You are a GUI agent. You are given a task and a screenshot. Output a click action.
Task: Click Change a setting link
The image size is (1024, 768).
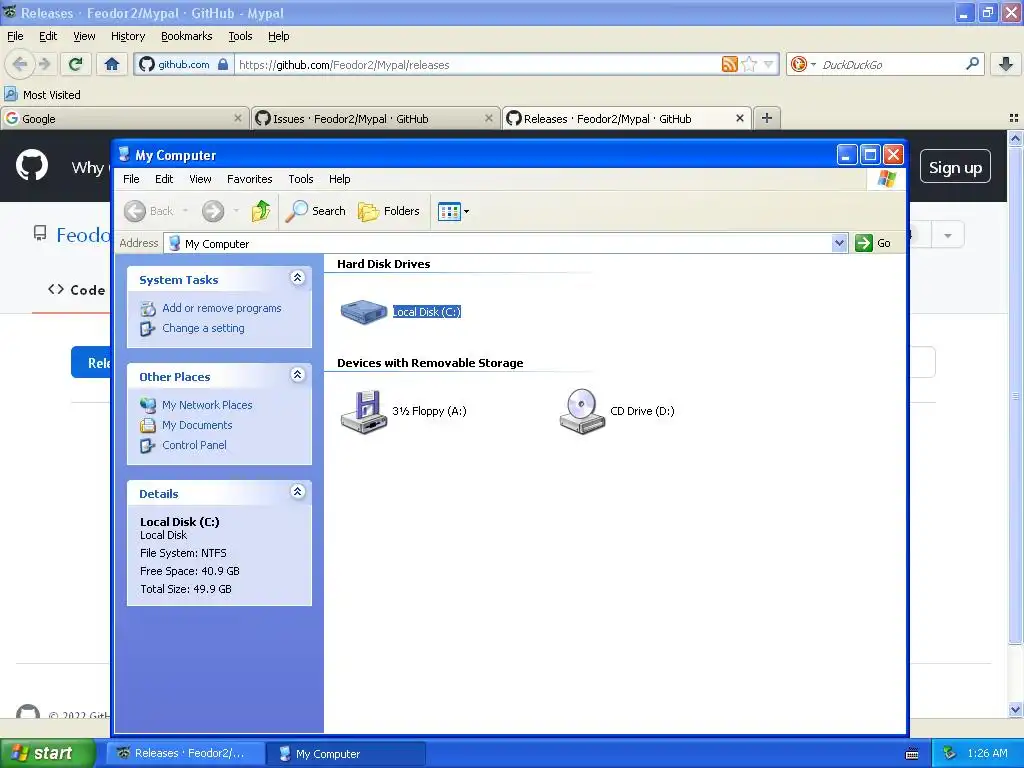point(203,328)
